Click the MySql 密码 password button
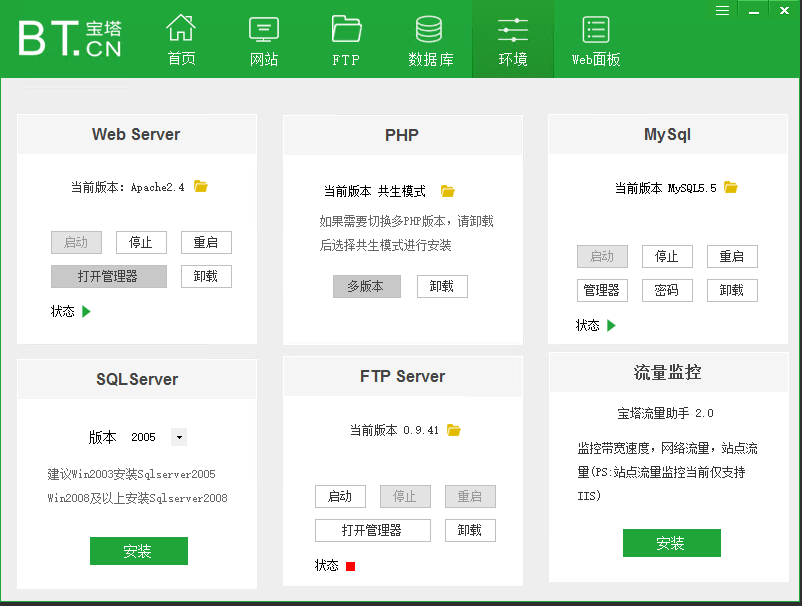 pos(667,290)
